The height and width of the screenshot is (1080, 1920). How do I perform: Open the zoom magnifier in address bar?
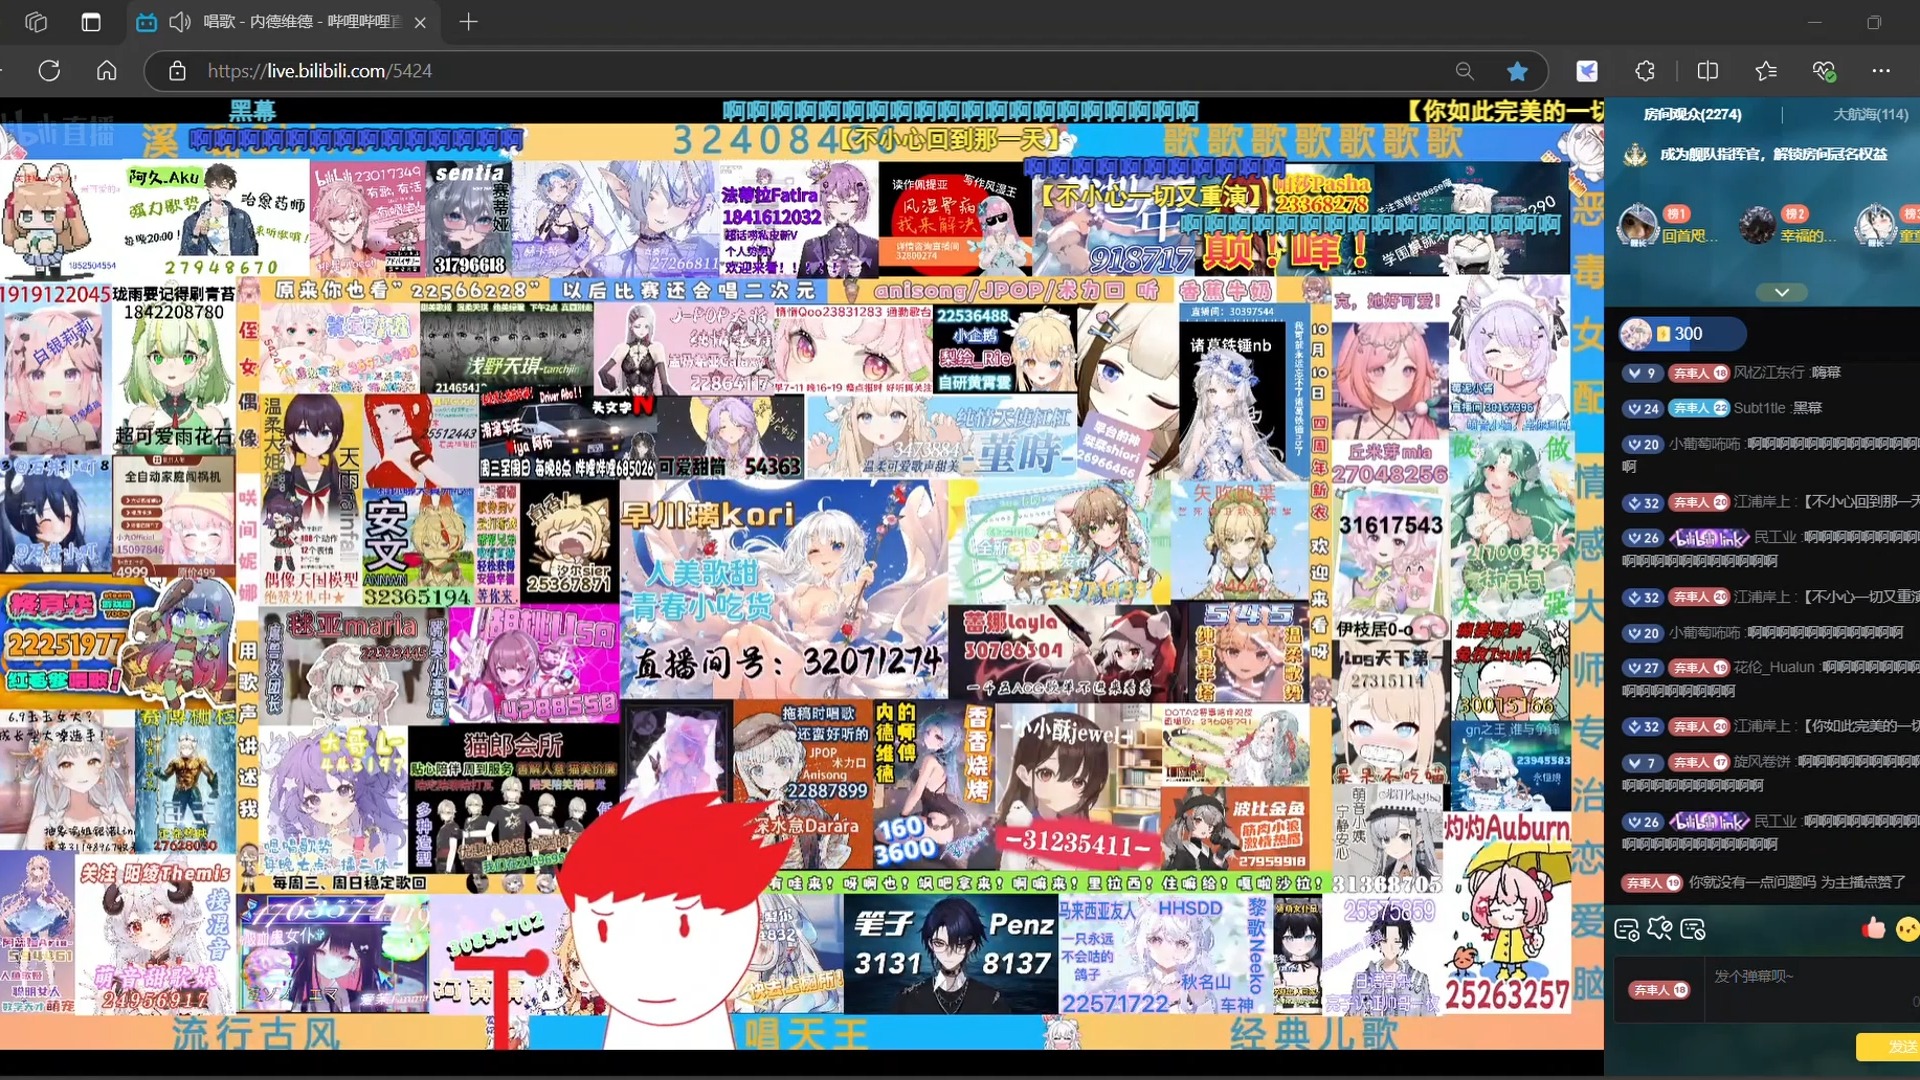coord(1464,71)
